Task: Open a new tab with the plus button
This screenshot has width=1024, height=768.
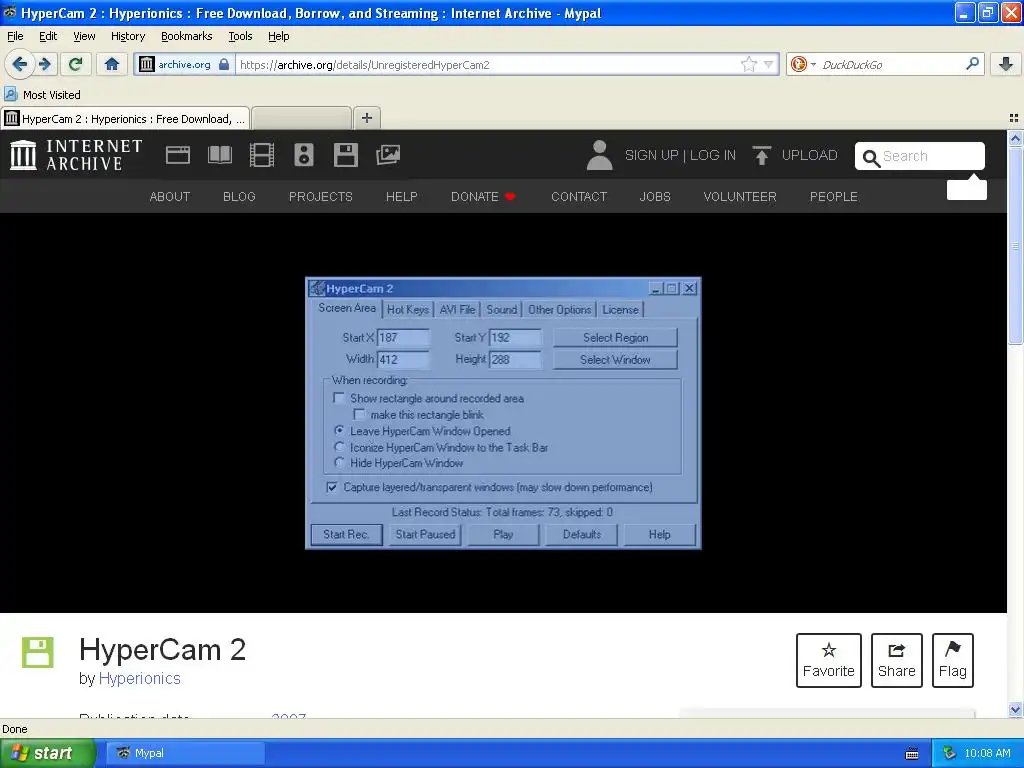Action: pyautogui.click(x=367, y=118)
